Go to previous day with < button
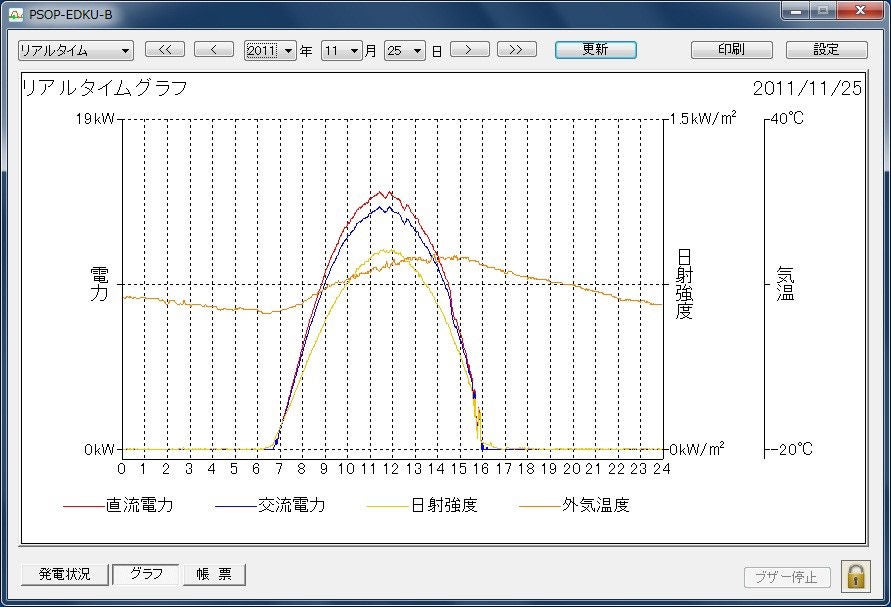This screenshot has width=891, height=607. click(213, 50)
